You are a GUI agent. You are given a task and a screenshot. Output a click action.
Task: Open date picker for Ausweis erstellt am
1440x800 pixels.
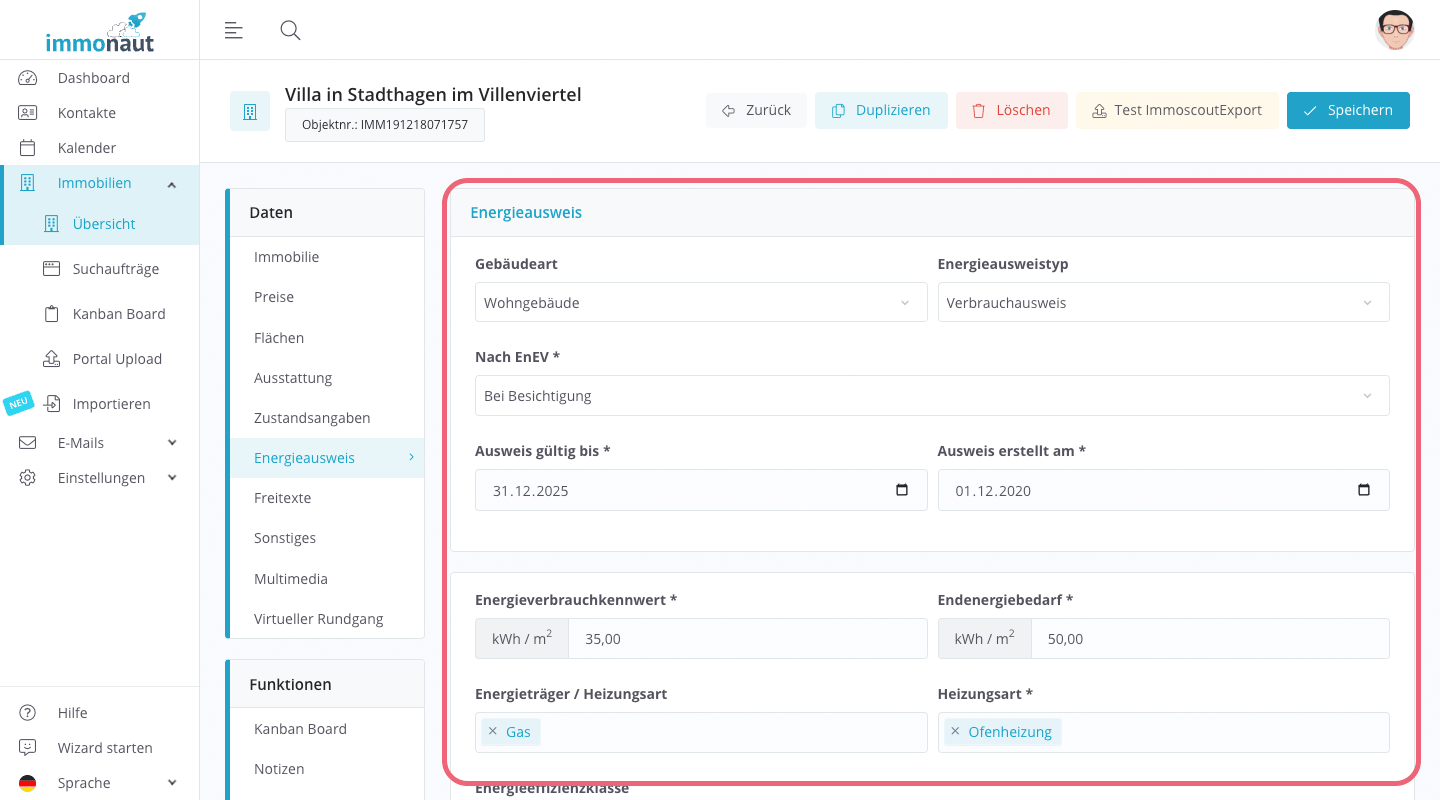tap(1364, 490)
